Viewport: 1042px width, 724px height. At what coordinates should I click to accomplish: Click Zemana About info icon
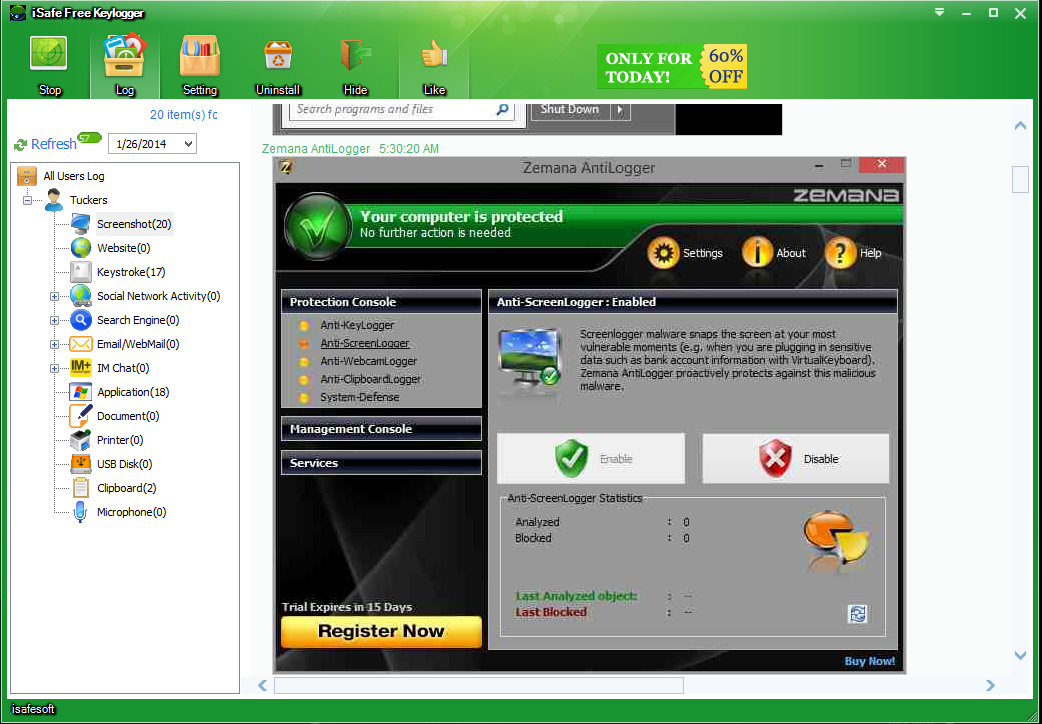point(757,253)
